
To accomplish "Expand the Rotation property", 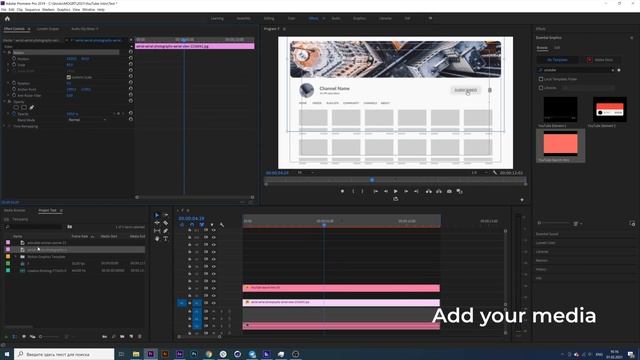I will coord(8,83).
